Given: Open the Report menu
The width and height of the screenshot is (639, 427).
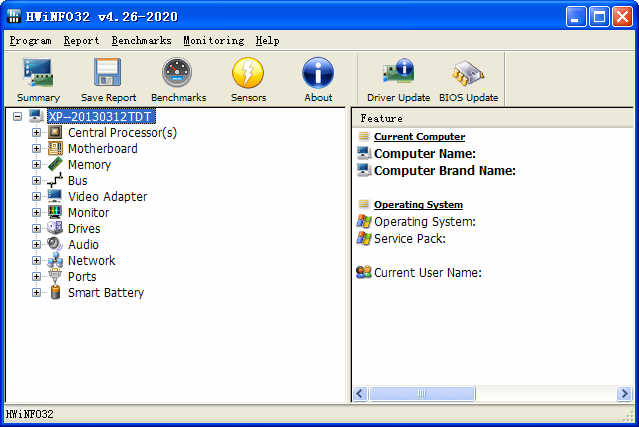Looking at the screenshot, I should click(81, 41).
